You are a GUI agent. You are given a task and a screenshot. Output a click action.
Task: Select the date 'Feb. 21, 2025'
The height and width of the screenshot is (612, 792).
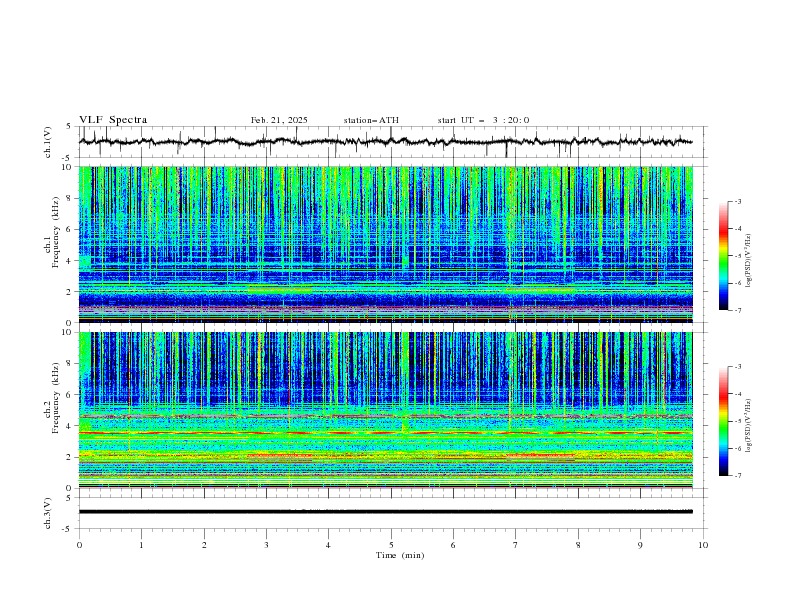tap(279, 120)
